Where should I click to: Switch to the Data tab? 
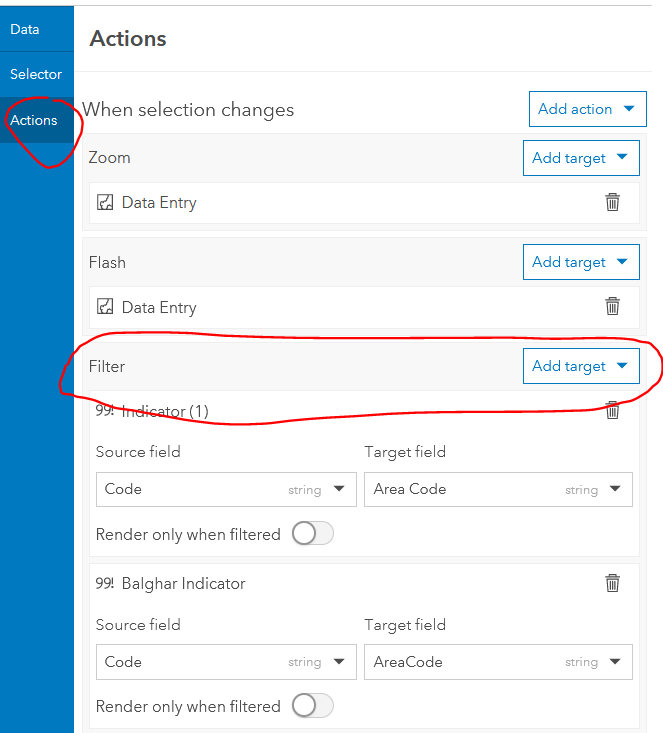(x=25, y=29)
